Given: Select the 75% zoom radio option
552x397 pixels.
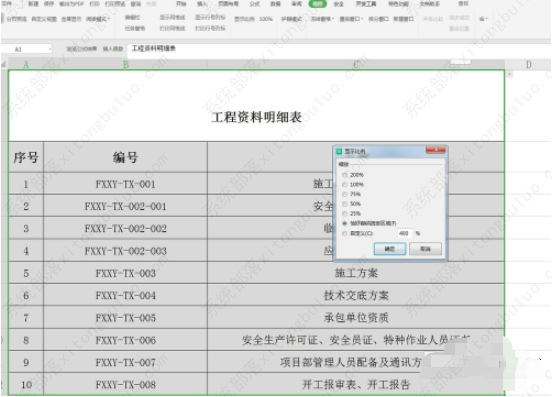Looking at the screenshot, I should tap(351, 194).
